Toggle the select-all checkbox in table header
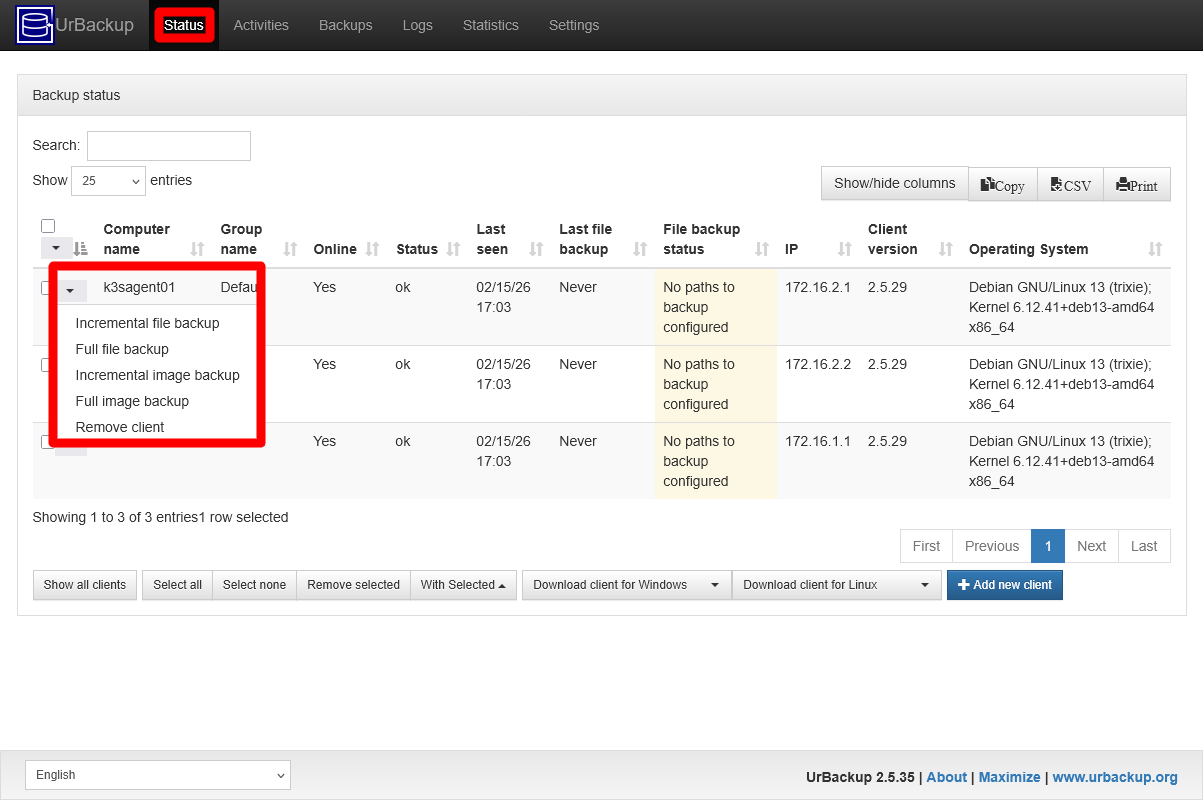Viewport: 1203px width, 806px height. [48, 225]
